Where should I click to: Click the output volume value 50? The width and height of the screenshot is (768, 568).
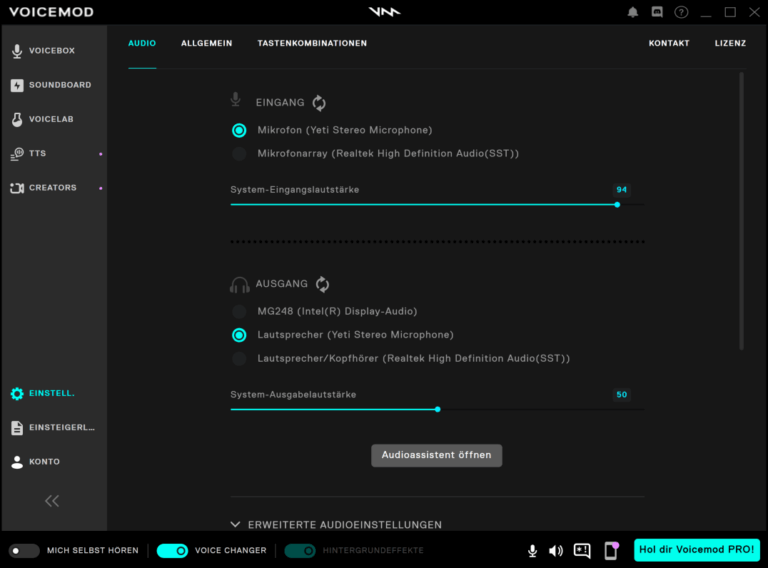point(622,395)
